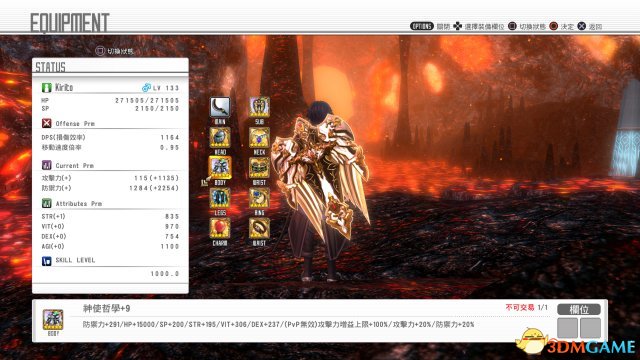The width and height of the screenshot is (640, 360).
Task: Click the 選擇裝備欄位 label in header
Action: coord(484,27)
